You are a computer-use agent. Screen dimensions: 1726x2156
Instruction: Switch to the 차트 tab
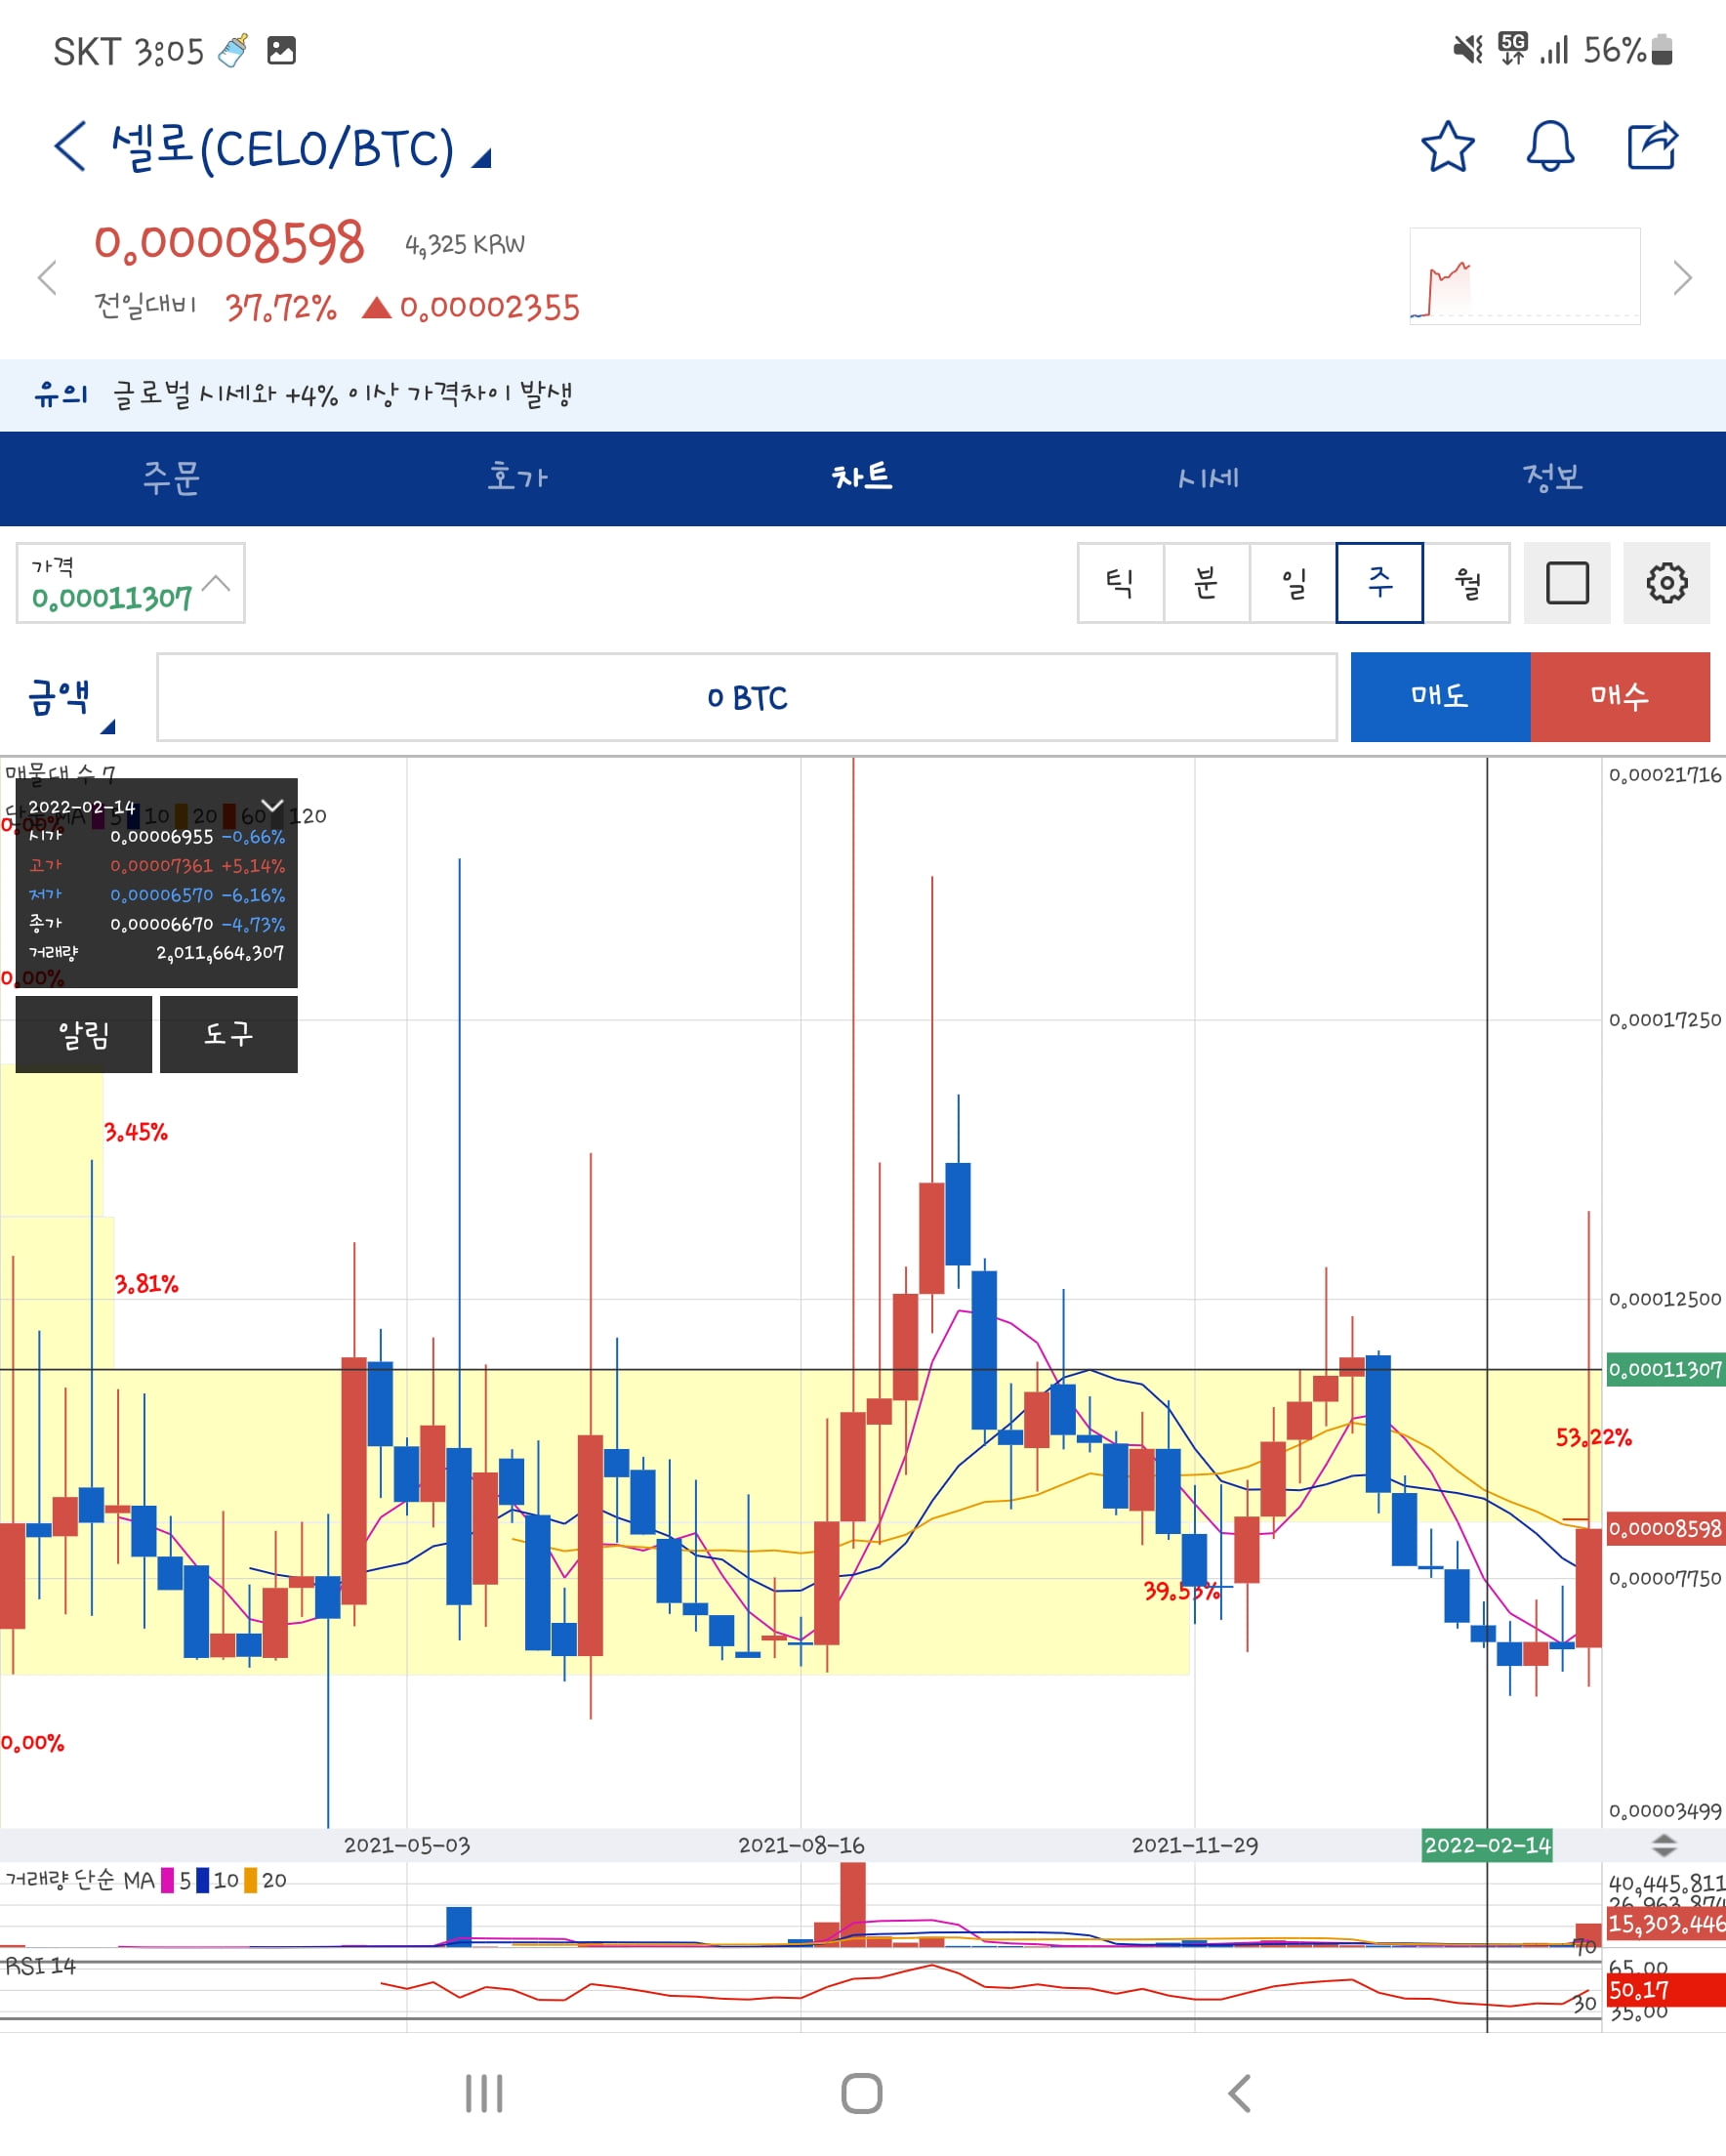862,478
